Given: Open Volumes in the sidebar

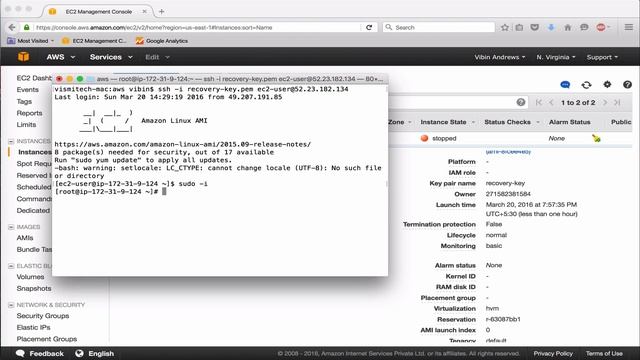Looking at the screenshot, I should coord(30,277).
